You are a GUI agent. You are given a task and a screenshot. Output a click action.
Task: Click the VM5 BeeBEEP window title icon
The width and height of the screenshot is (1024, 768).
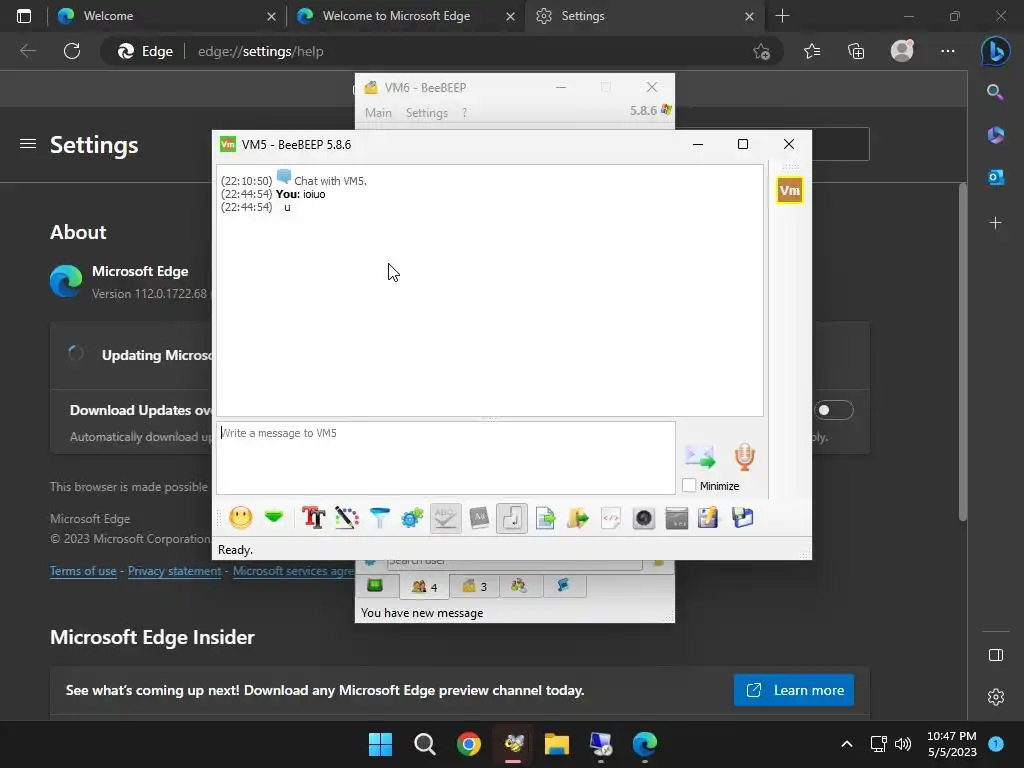point(228,144)
